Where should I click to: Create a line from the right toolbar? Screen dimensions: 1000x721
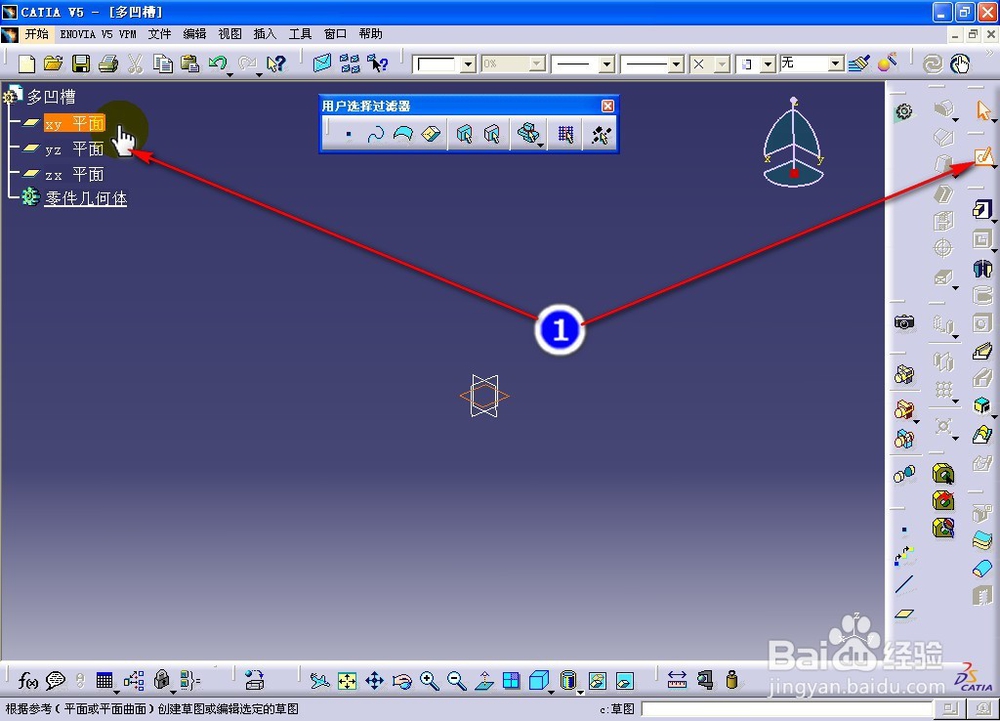pos(904,584)
